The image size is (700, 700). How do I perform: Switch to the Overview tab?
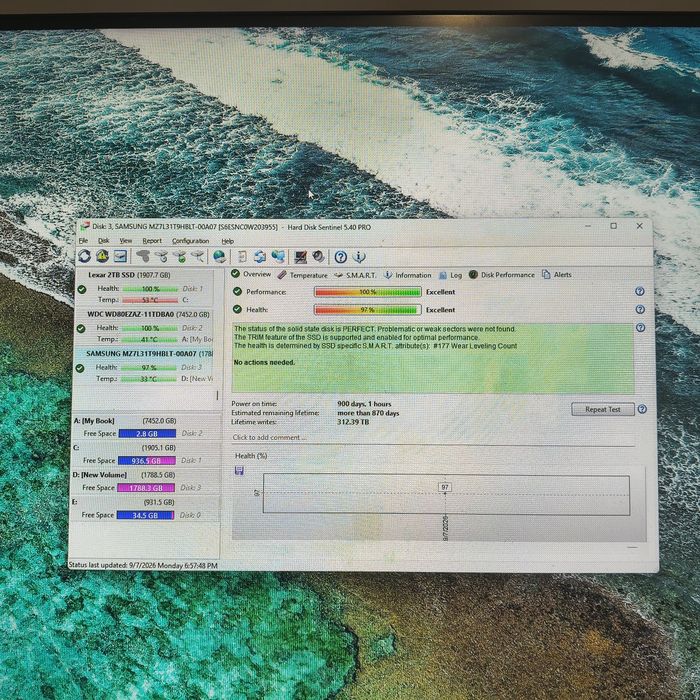tap(251, 274)
